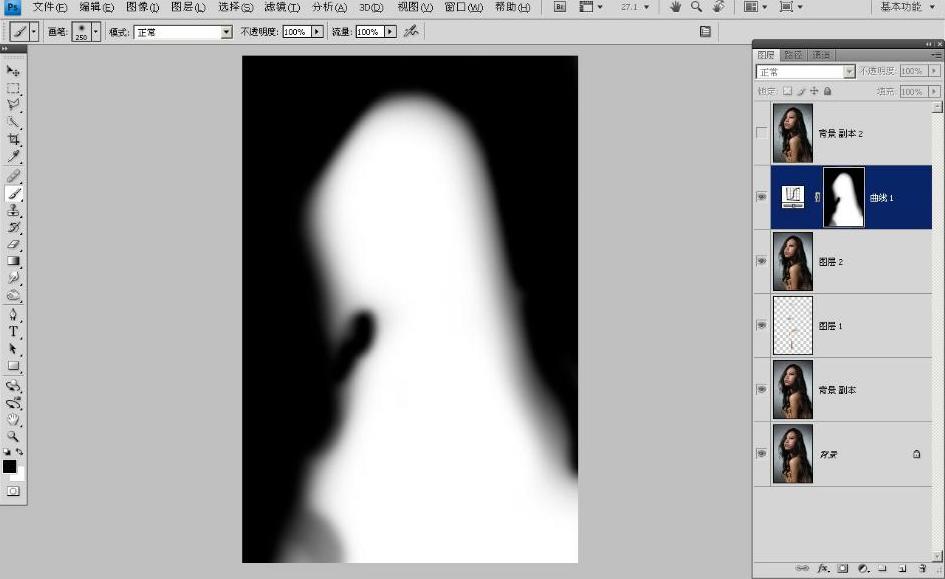Create a new layer

click(902, 568)
